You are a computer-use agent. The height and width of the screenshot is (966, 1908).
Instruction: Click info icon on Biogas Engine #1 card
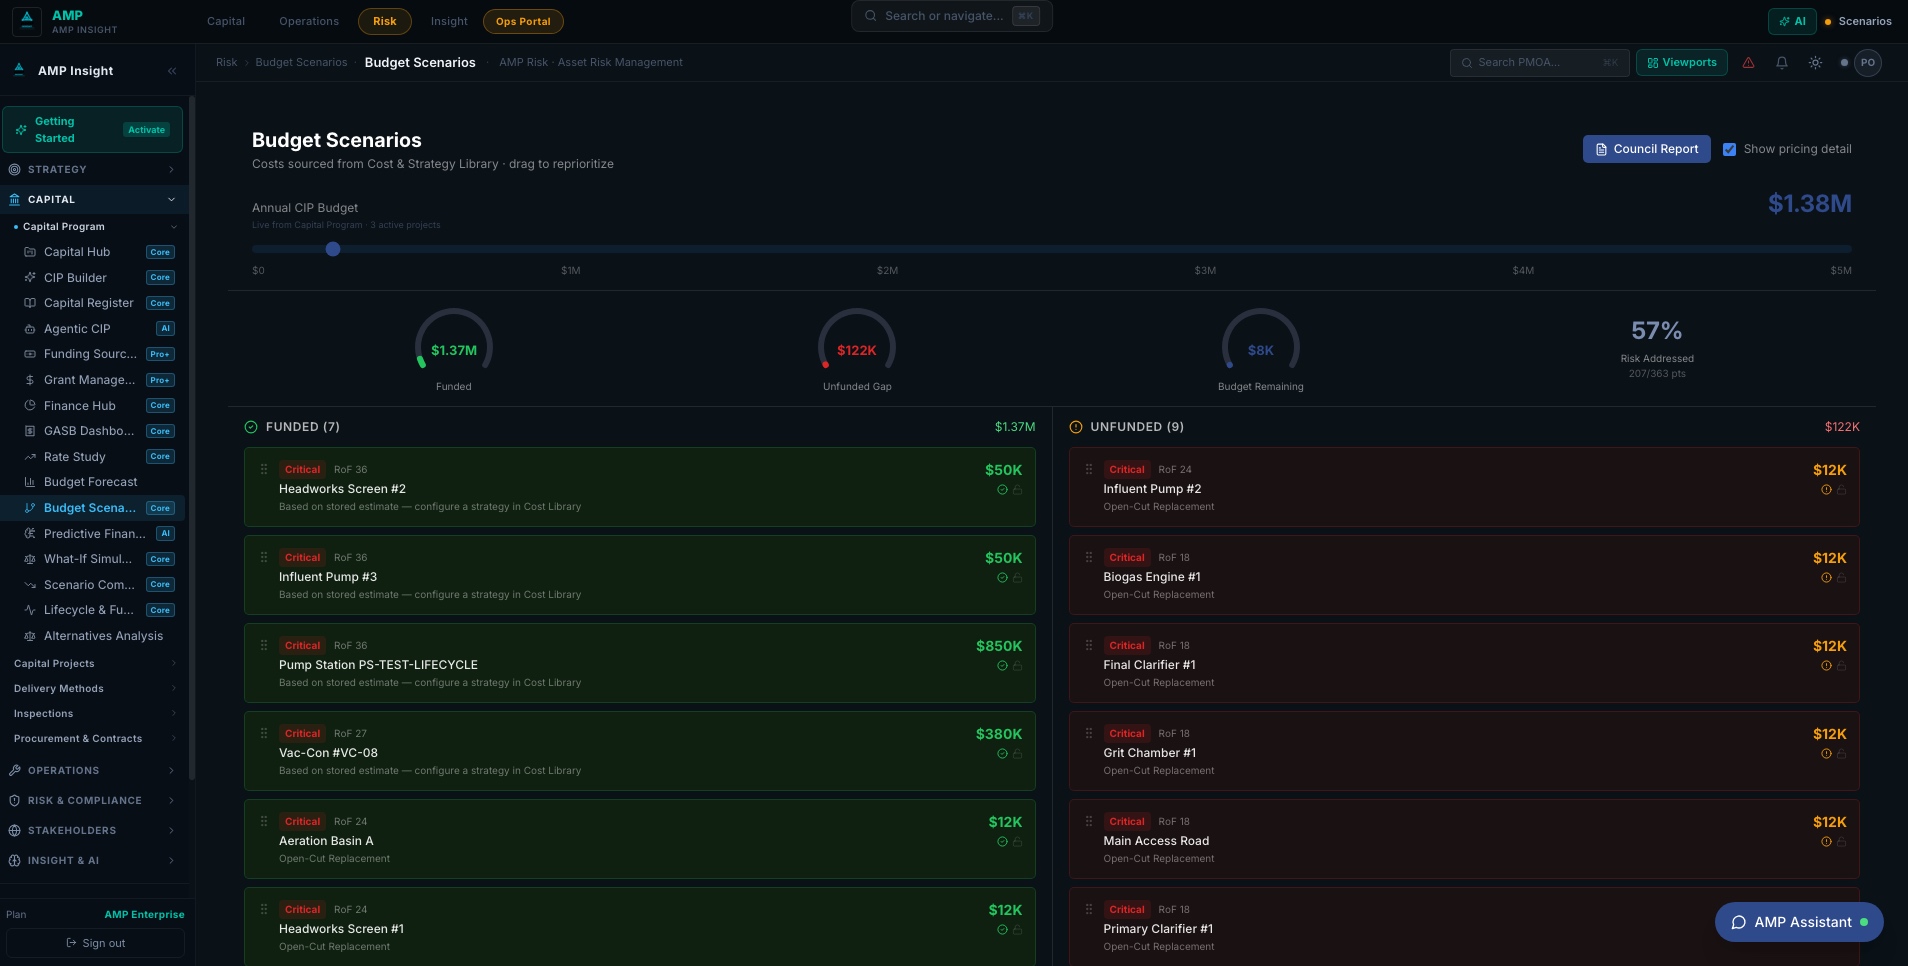coord(1826,578)
